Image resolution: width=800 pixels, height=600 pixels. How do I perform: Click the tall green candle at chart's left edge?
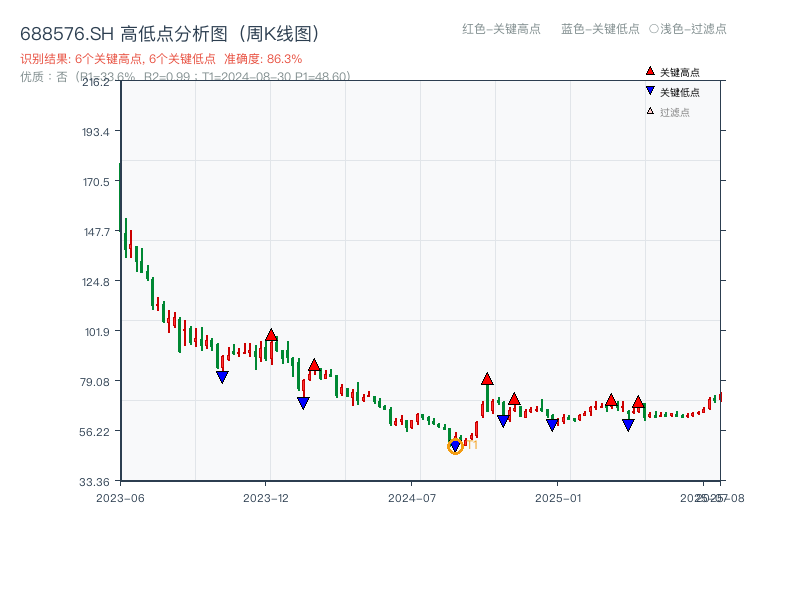coord(120,196)
